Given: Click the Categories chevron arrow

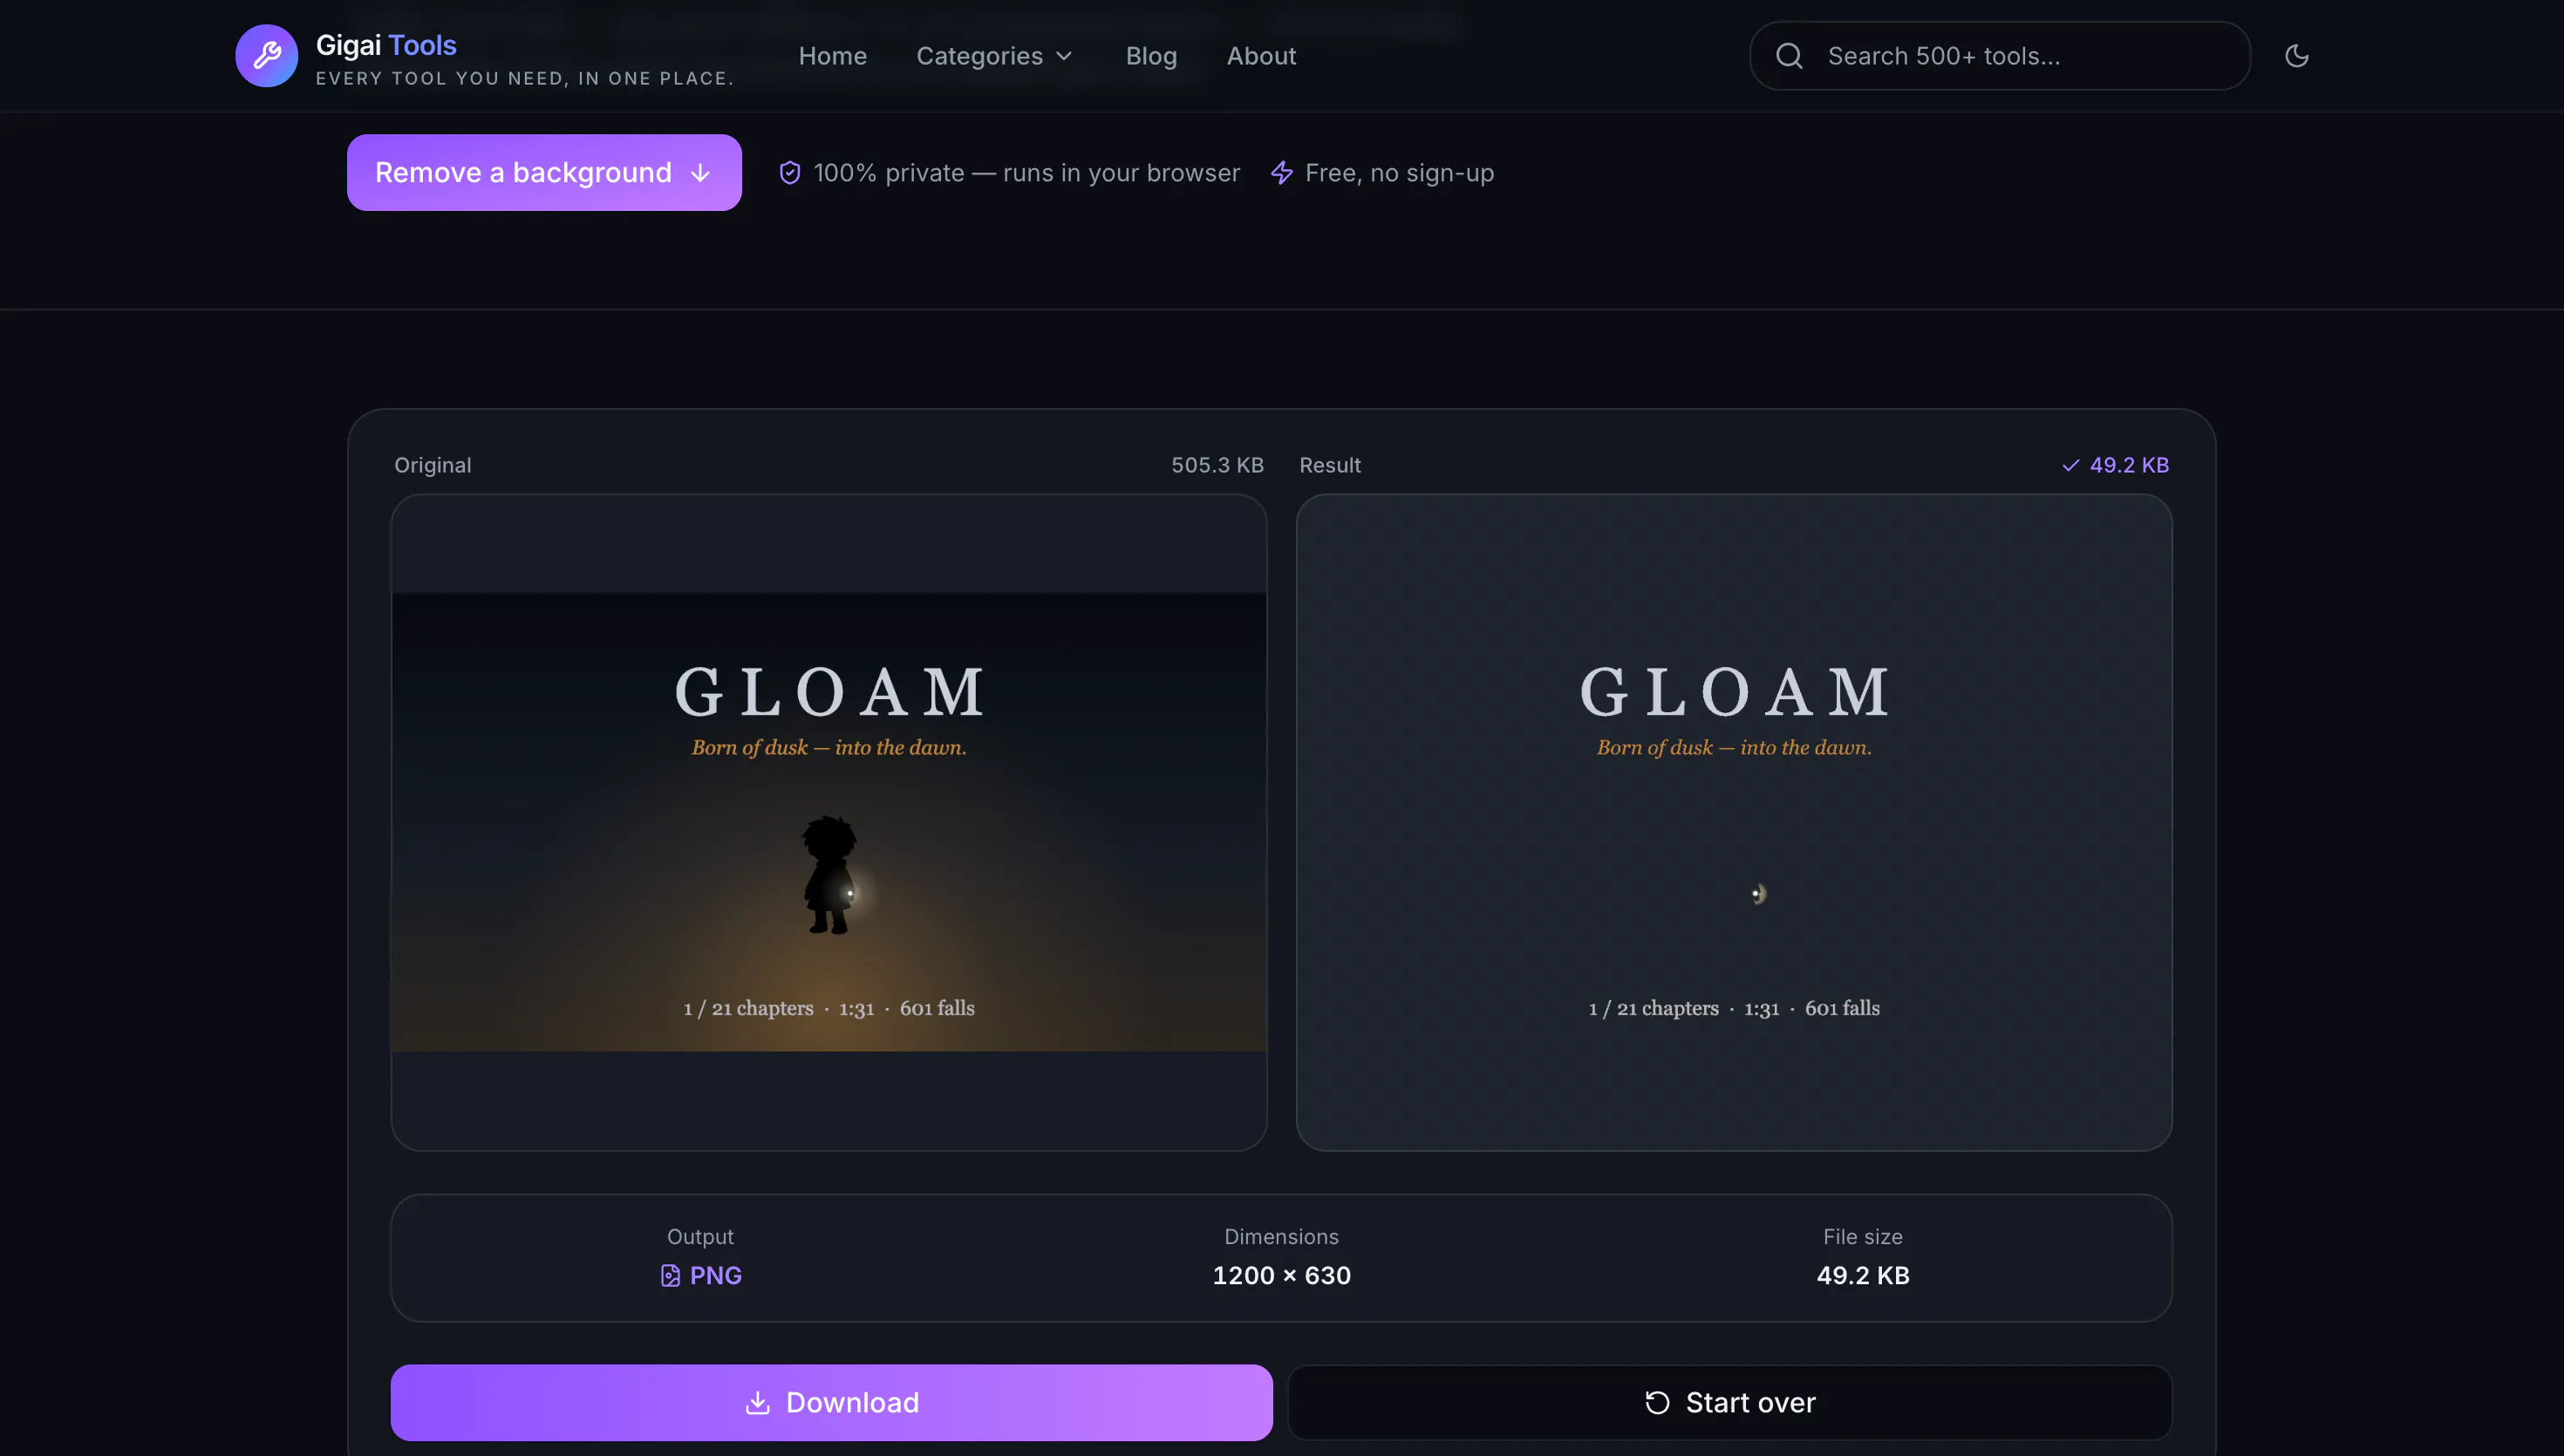Looking at the screenshot, I should click(1064, 56).
